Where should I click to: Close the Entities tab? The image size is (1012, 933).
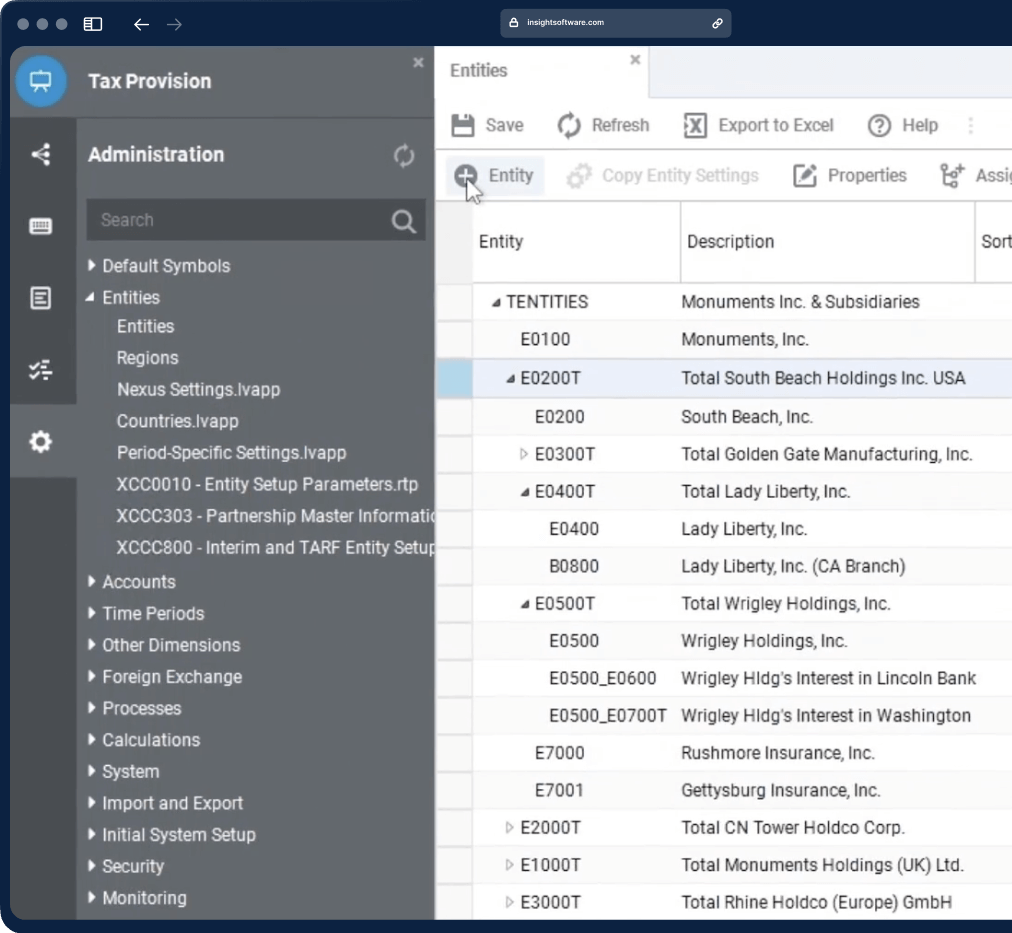point(635,60)
